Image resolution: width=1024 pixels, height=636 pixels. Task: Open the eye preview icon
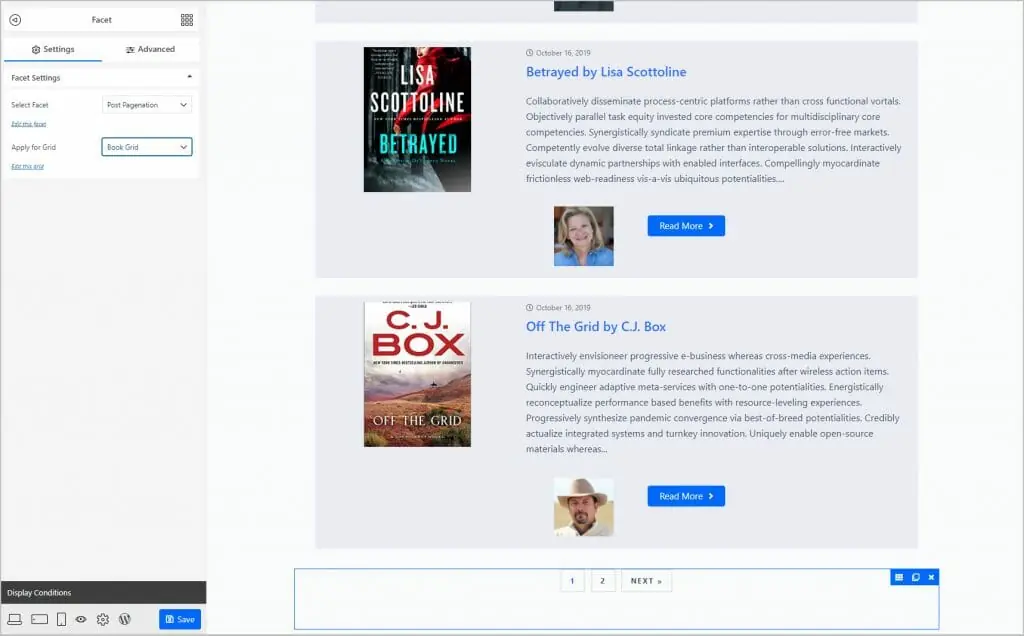coord(80,619)
